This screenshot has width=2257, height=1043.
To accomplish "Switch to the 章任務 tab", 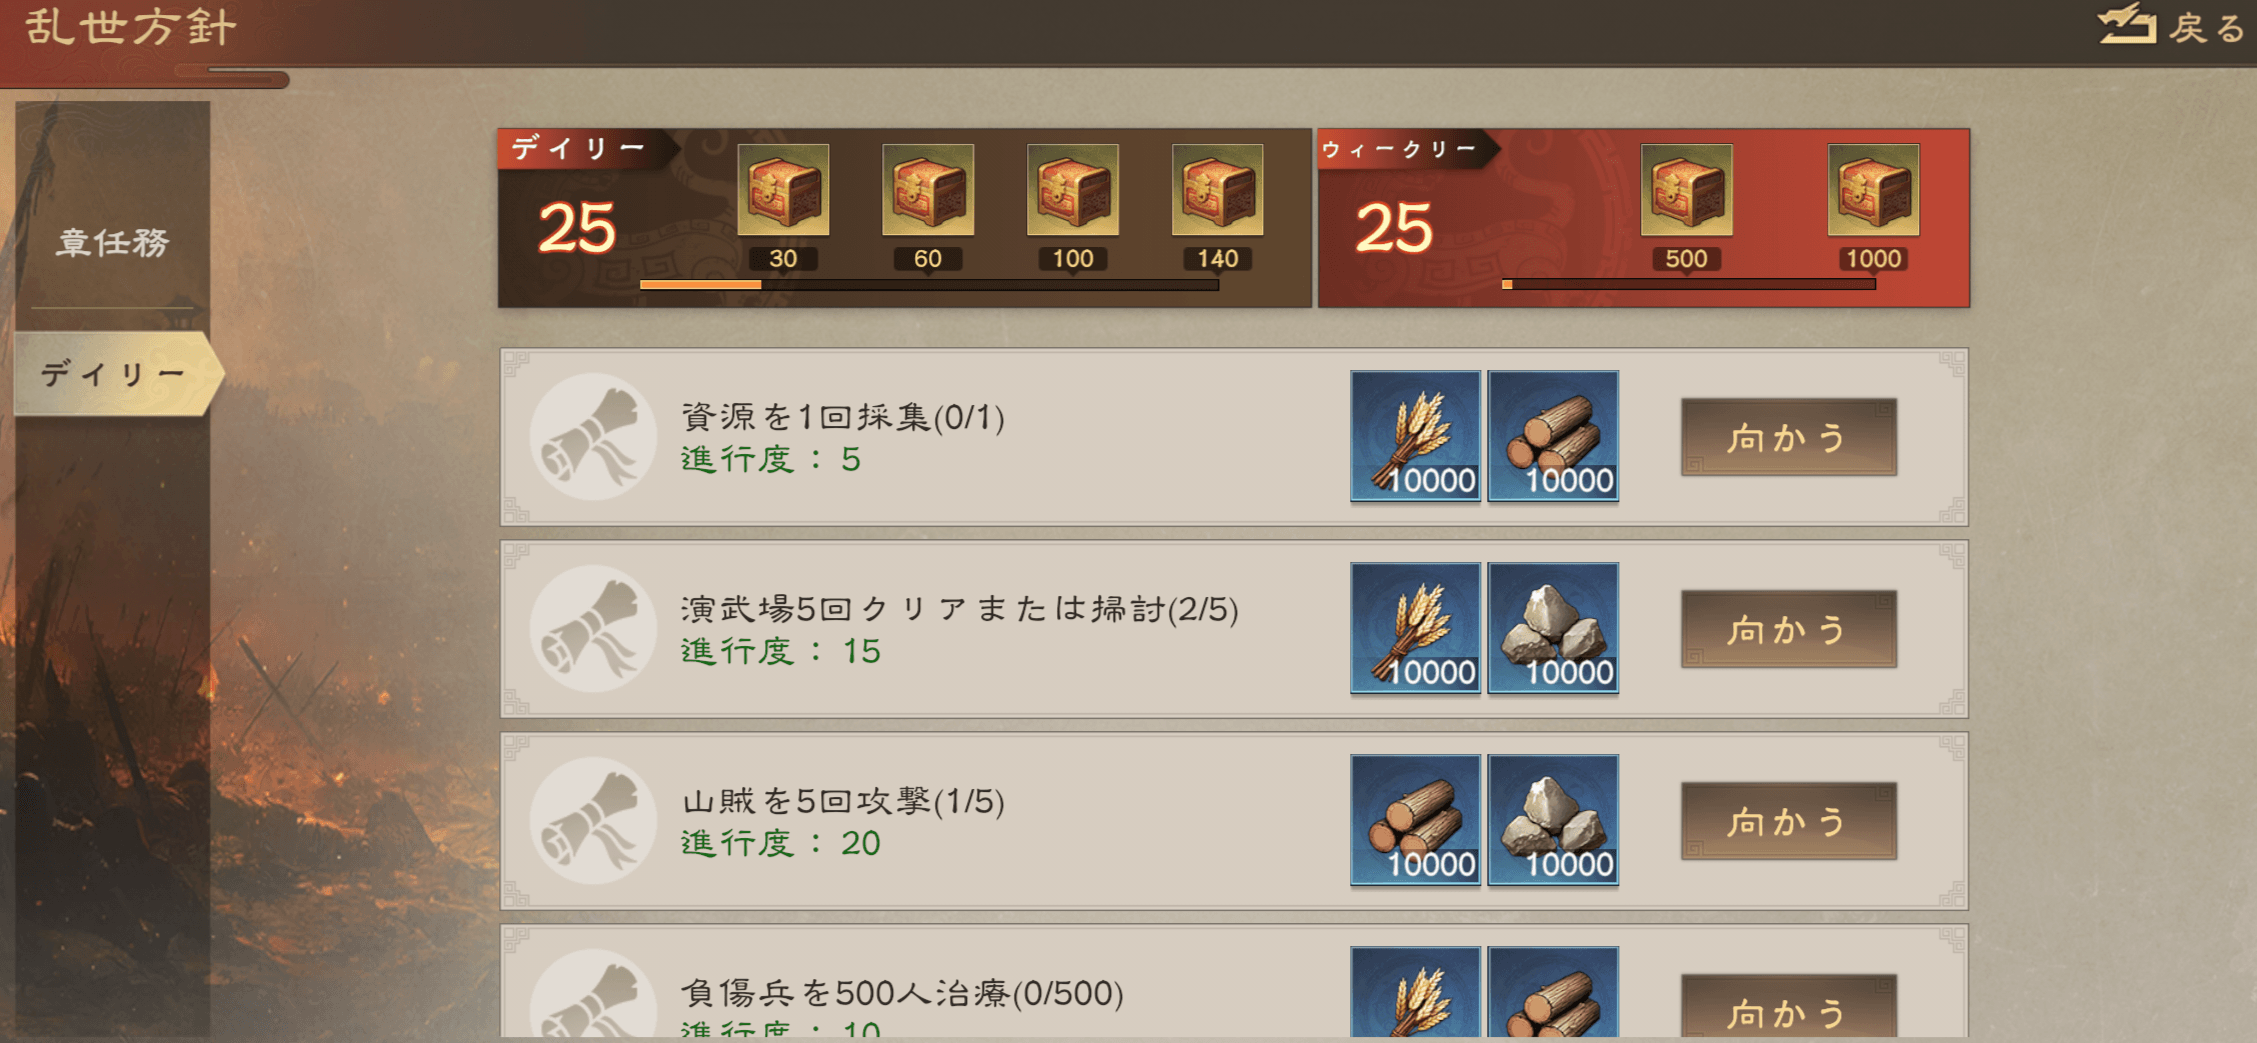I will [x=113, y=242].
